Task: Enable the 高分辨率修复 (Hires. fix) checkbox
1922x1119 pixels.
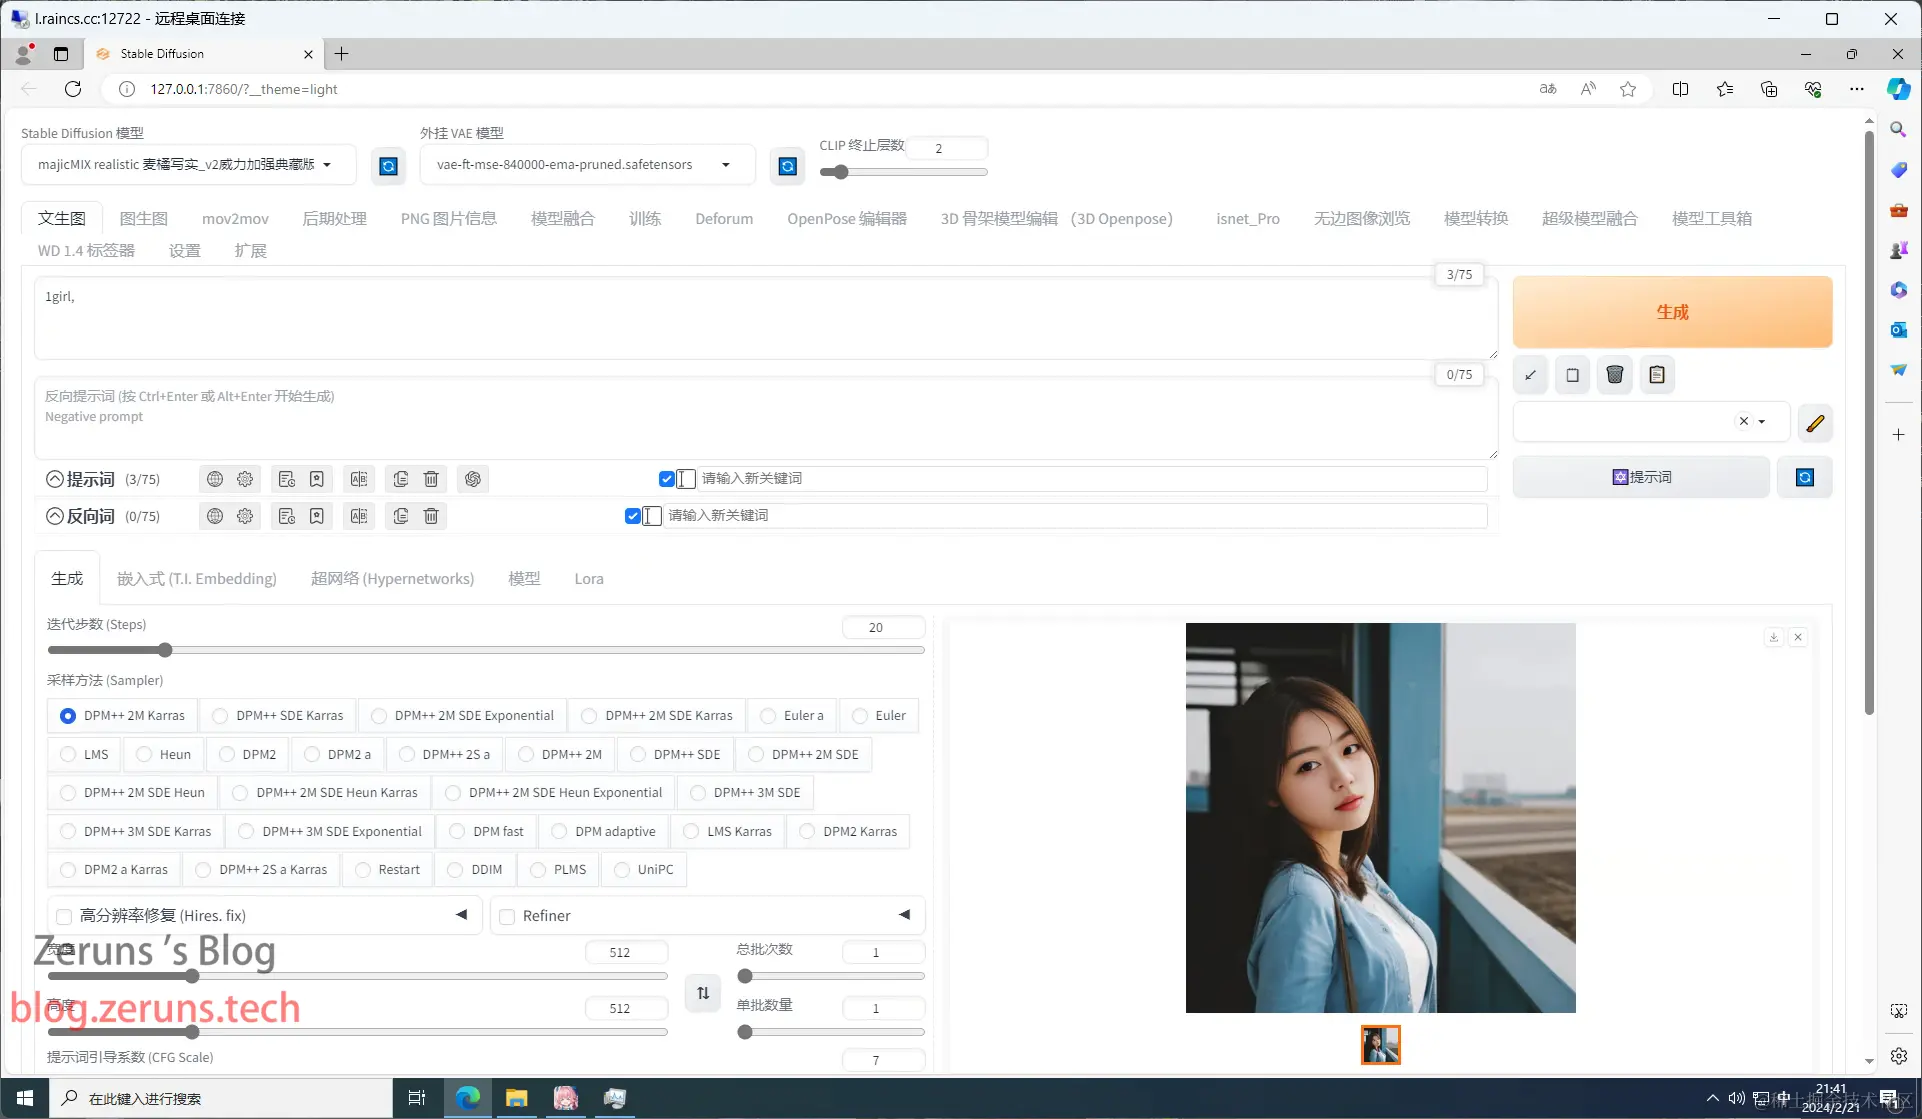Action: tap(65, 916)
